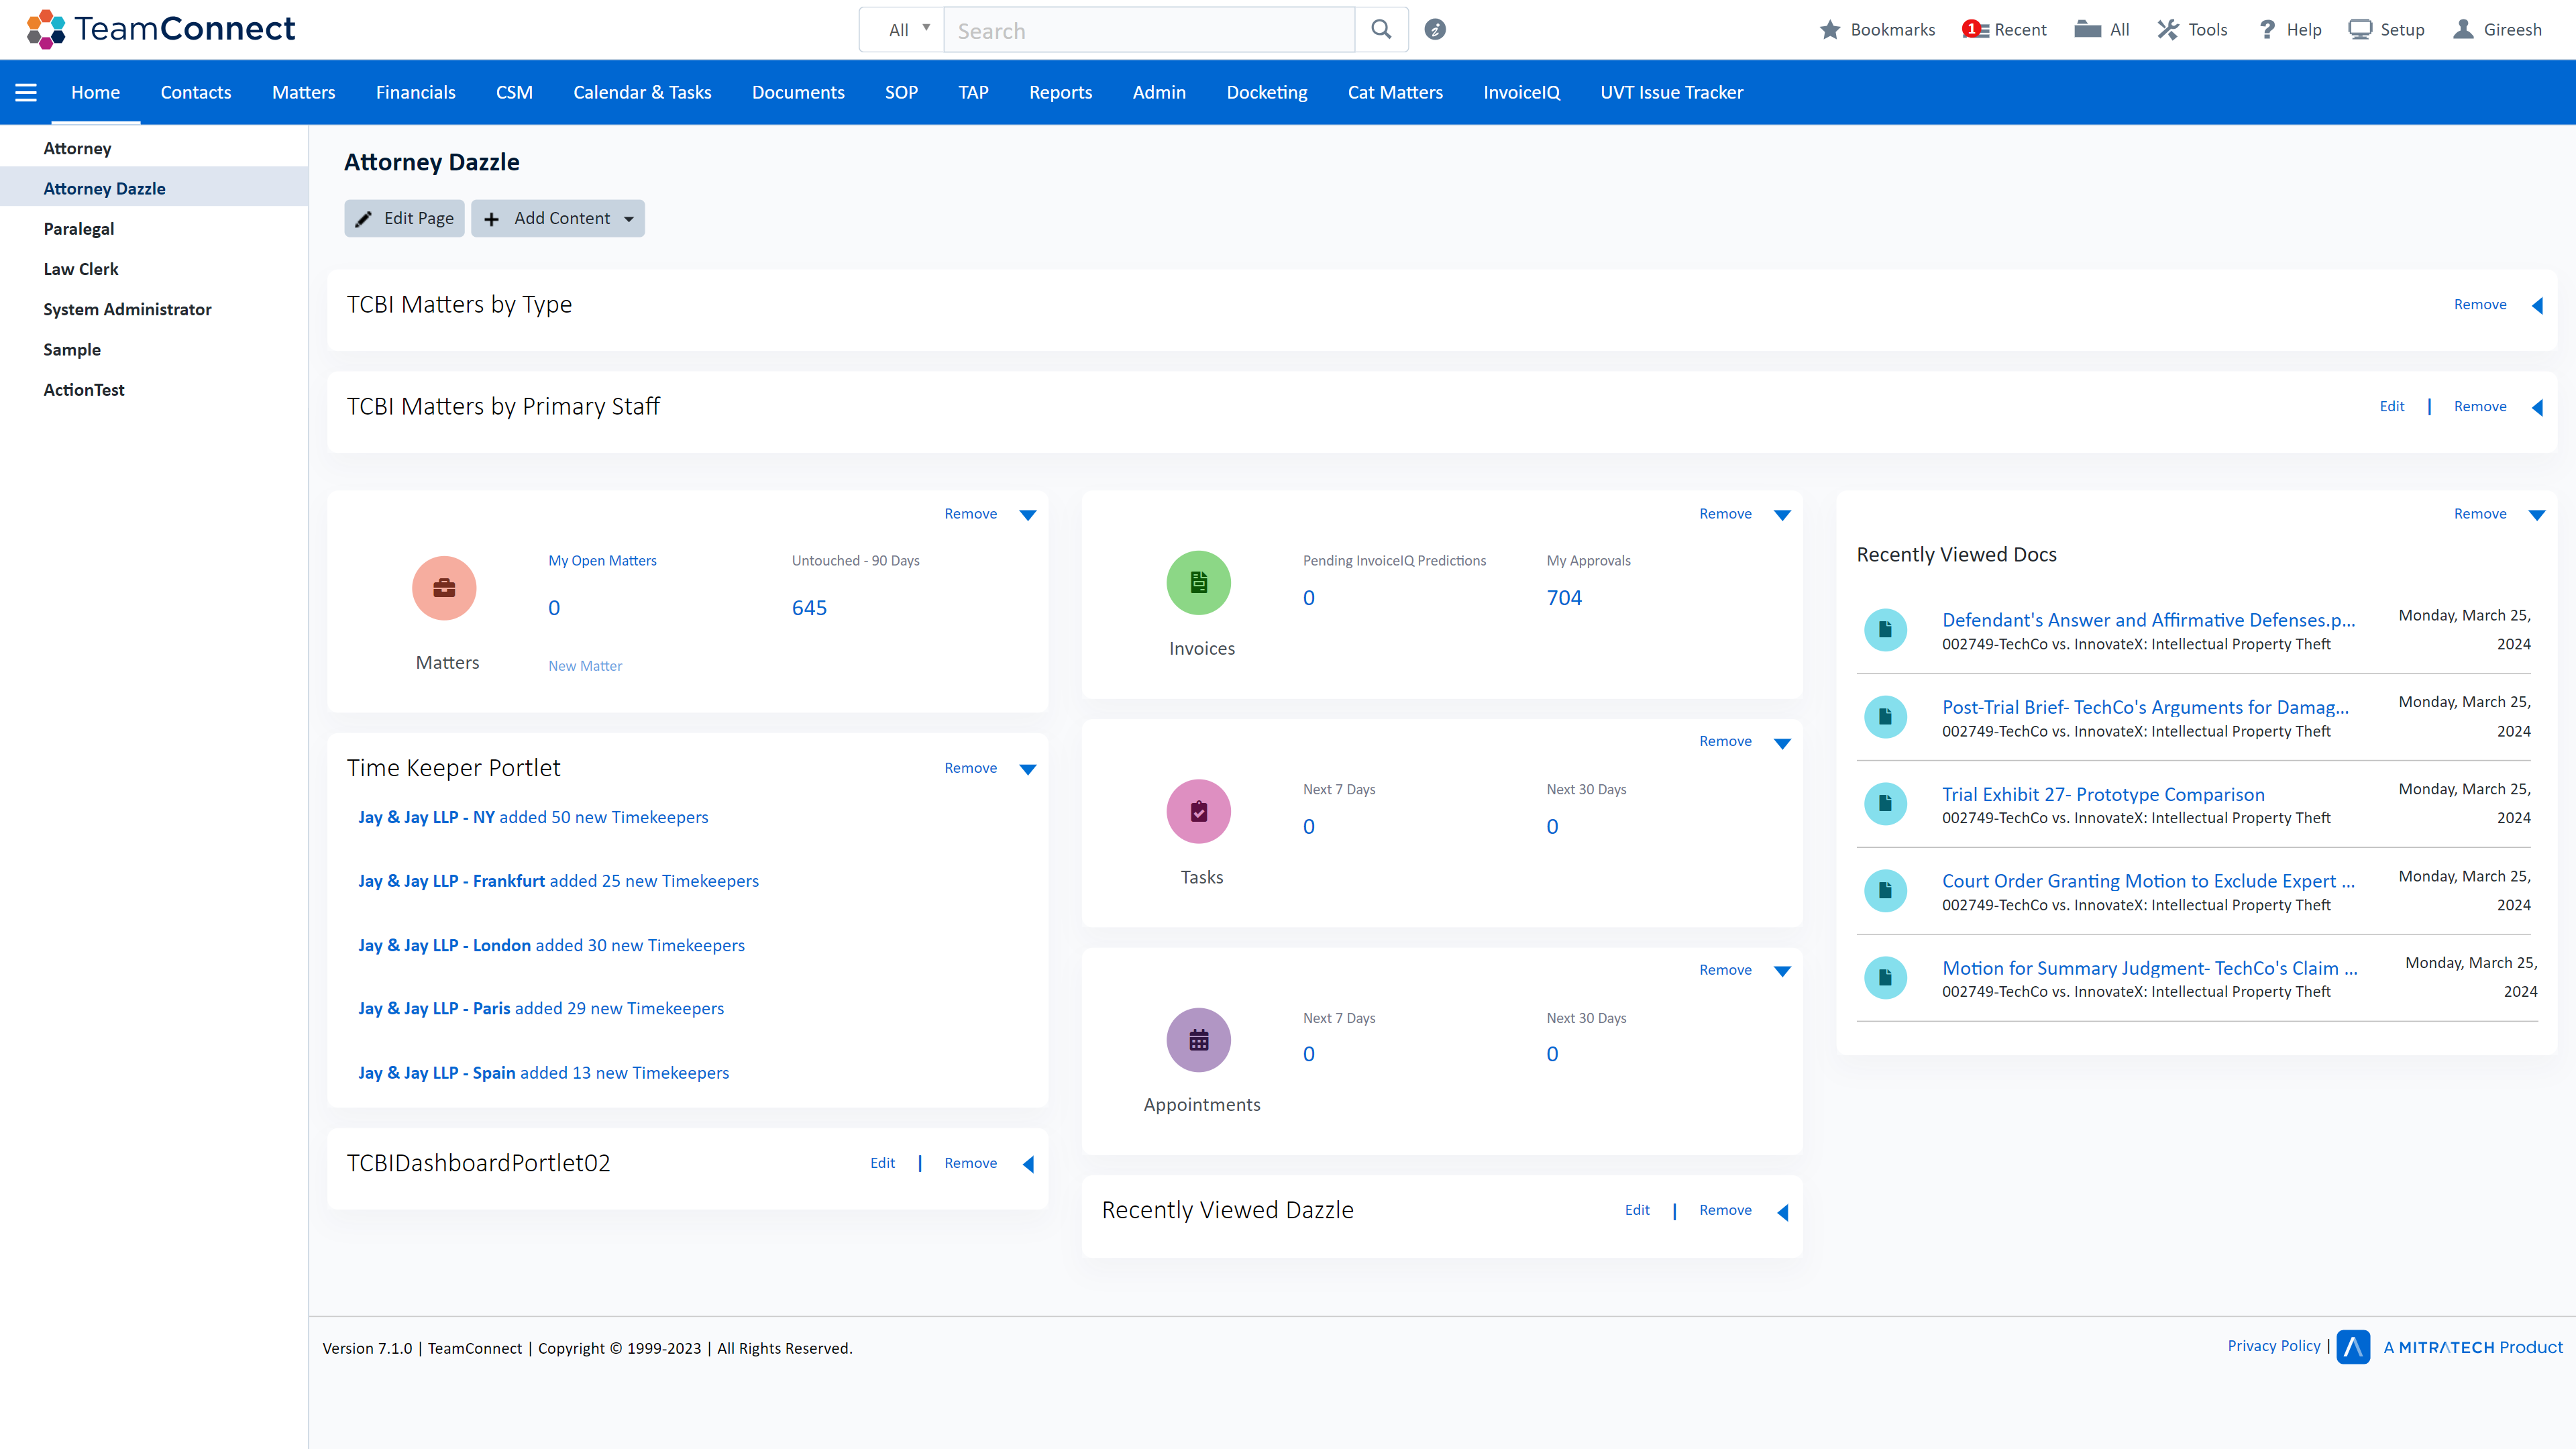Open the search magnifier icon
2576x1449 pixels.
[1381, 29]
